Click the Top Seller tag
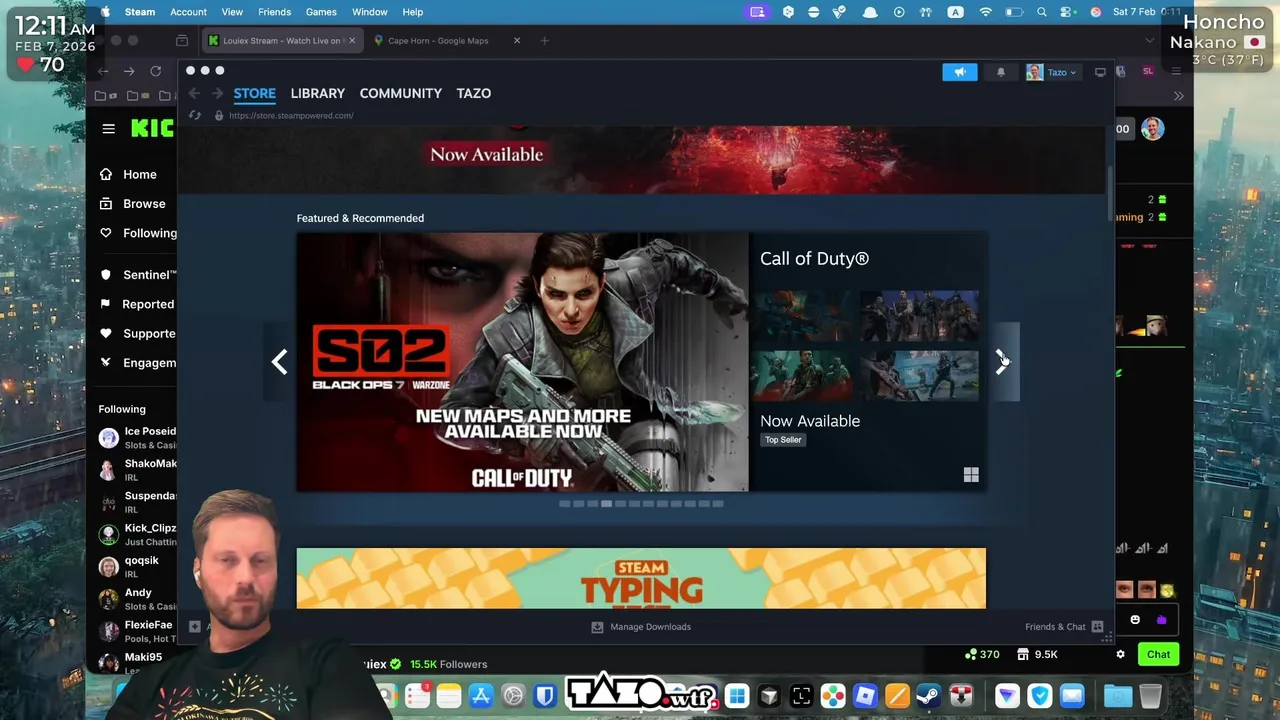The height and width of the screenshot is (720, 1280). [x=783, y=440]
